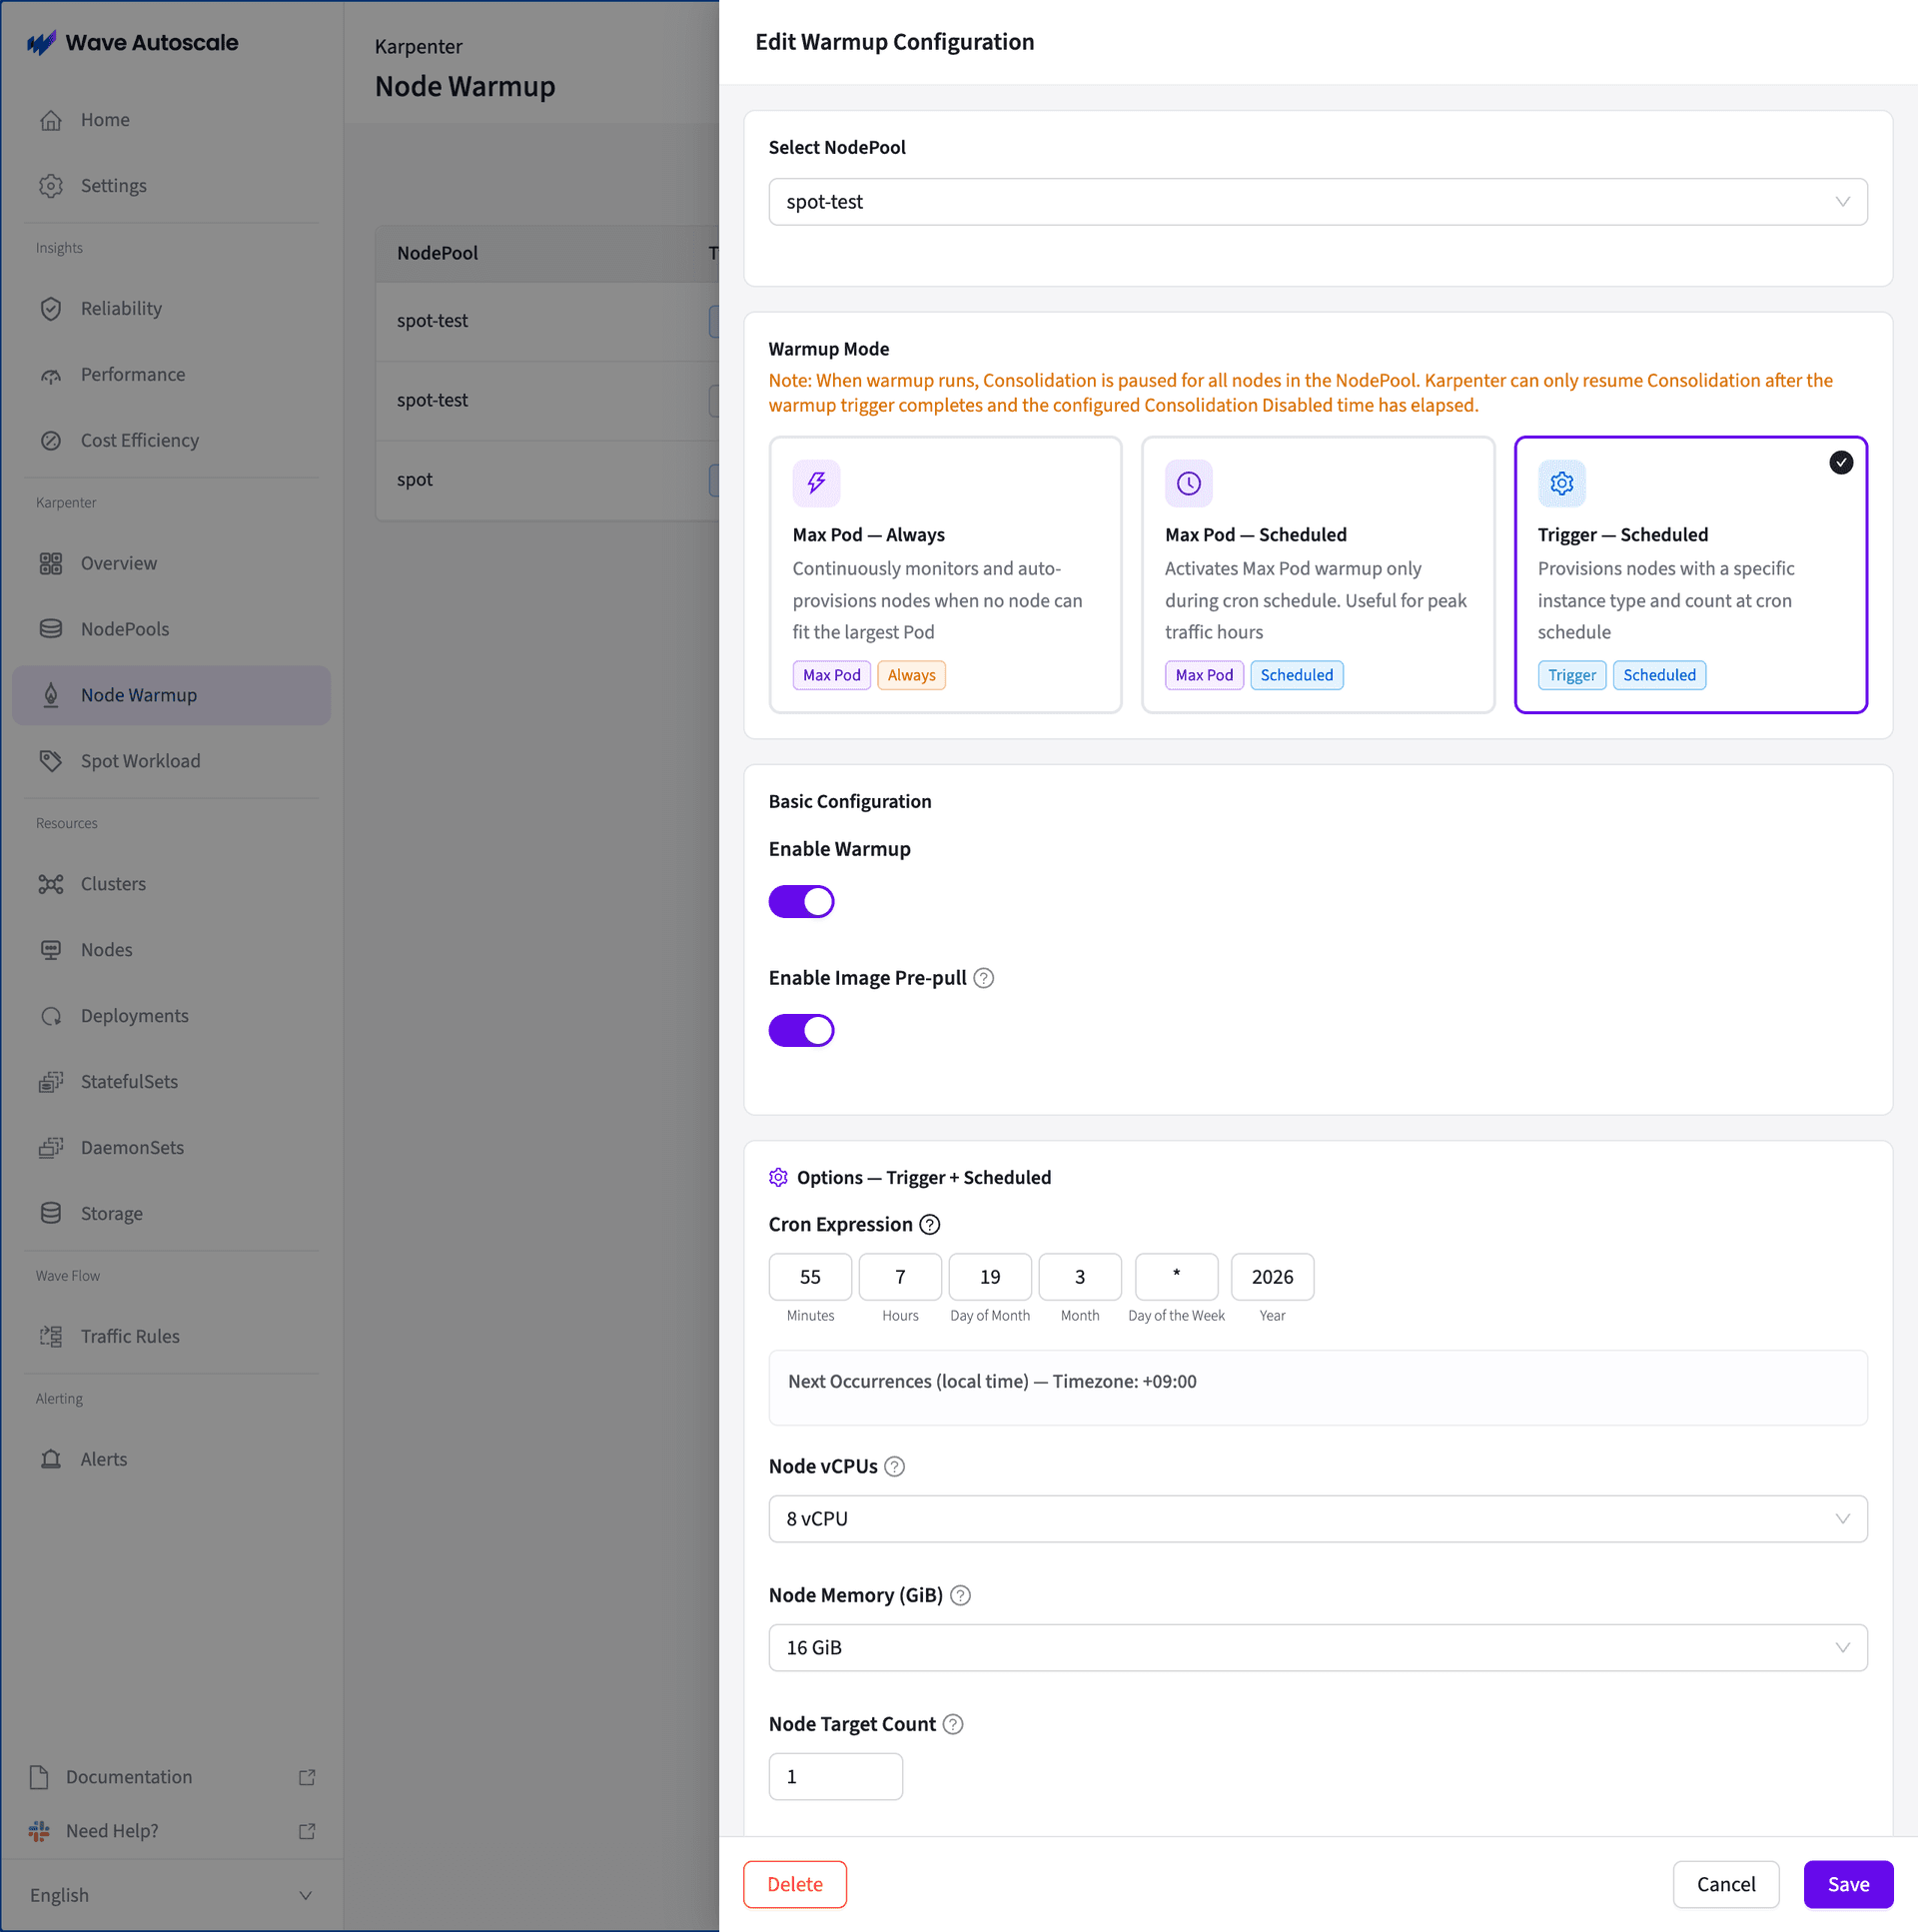Click the Alerts bell icon
The width and height of the screenshot is (1918, 1932).
click(x=51, y=1461)
